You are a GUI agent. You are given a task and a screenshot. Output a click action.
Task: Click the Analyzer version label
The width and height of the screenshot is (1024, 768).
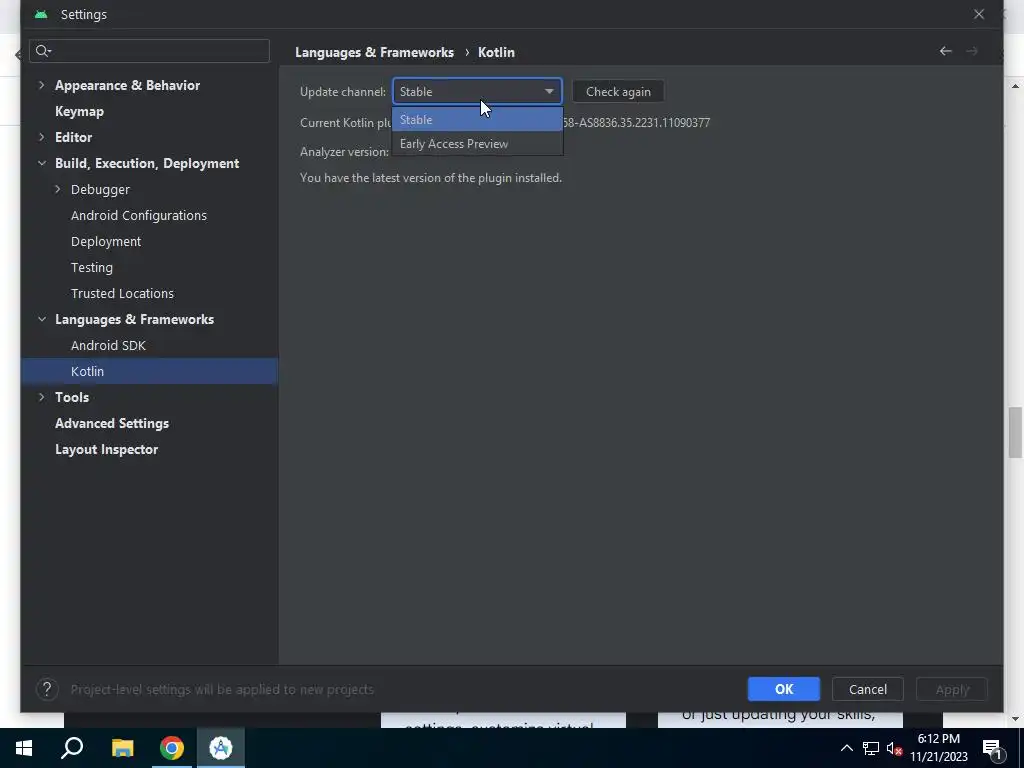344,152
